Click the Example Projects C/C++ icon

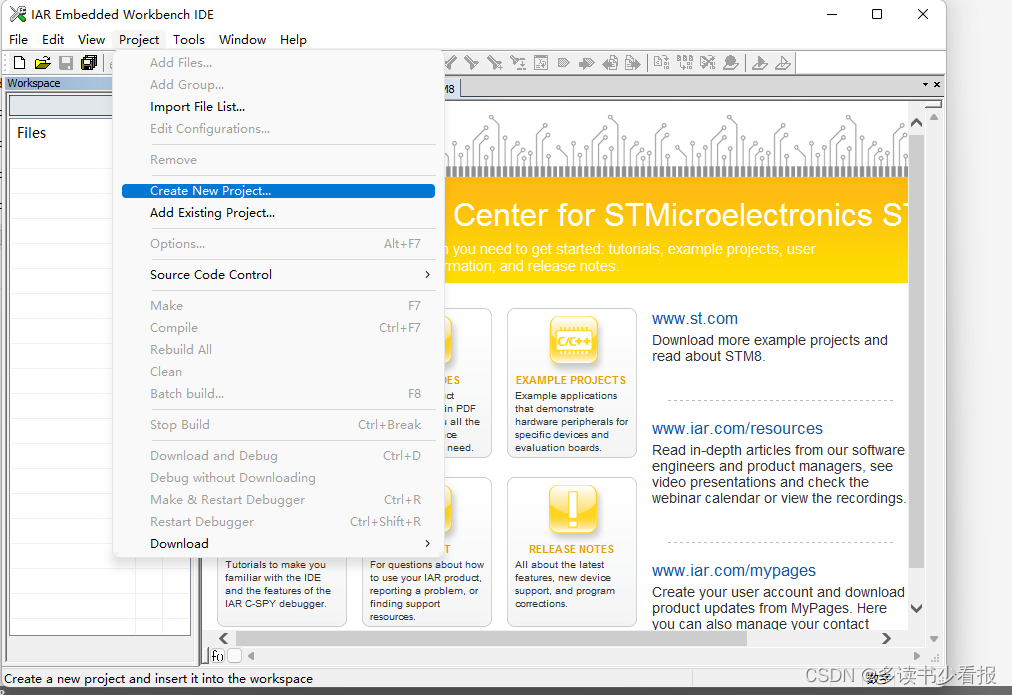573,341
